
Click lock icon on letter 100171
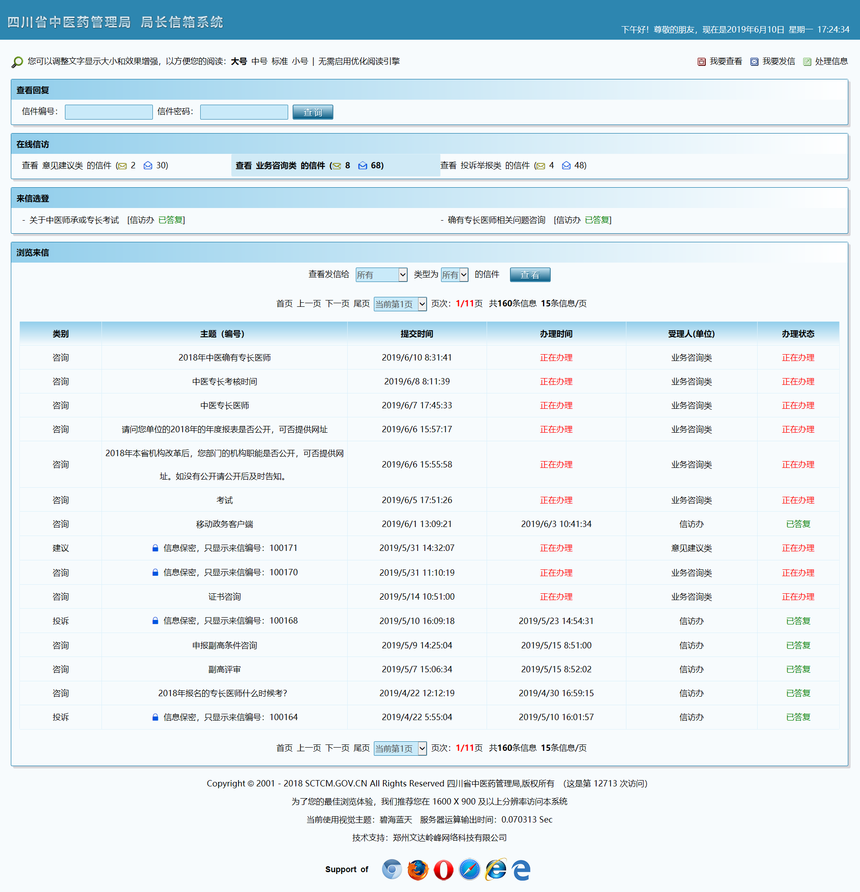coord(155,548)
